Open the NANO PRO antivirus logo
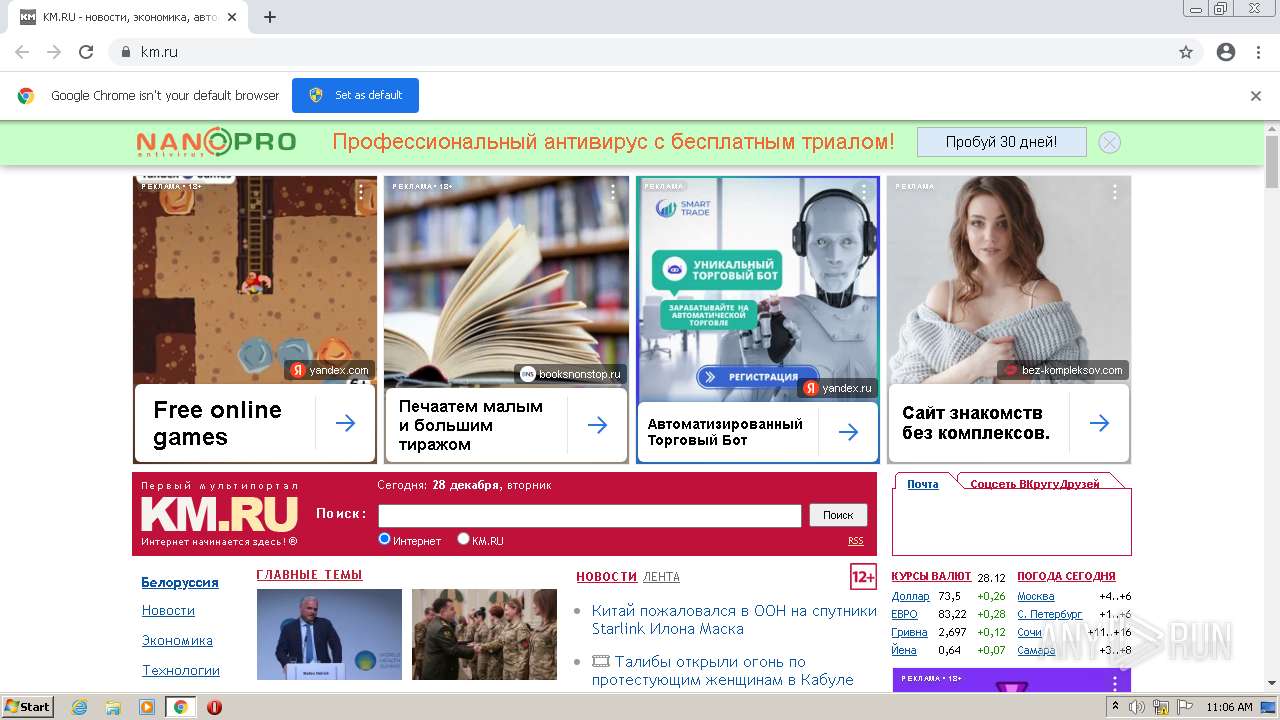The width and height of the screenshot is (1280, 720). pos(216,142)
